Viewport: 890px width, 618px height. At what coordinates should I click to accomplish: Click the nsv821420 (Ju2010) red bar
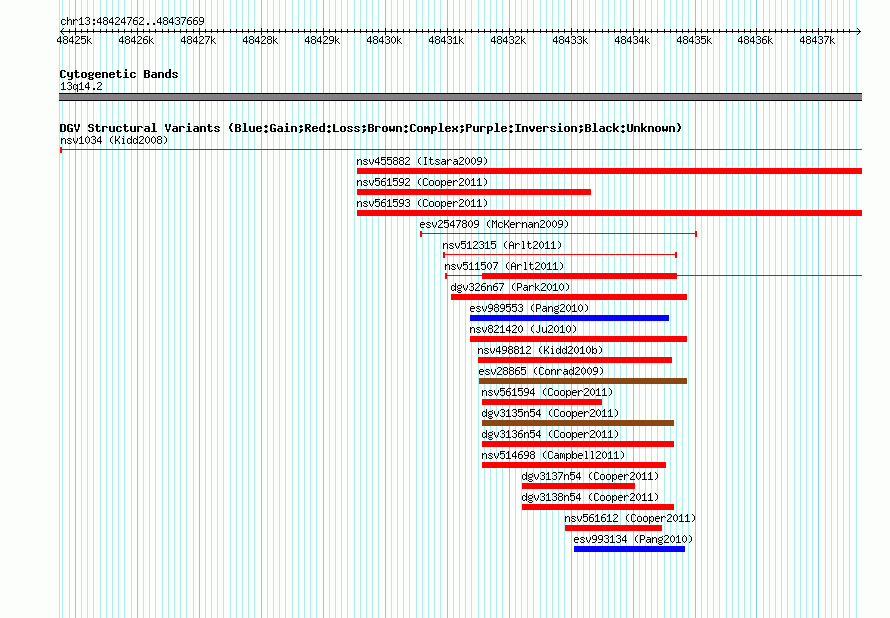click(x=578, y=339)
